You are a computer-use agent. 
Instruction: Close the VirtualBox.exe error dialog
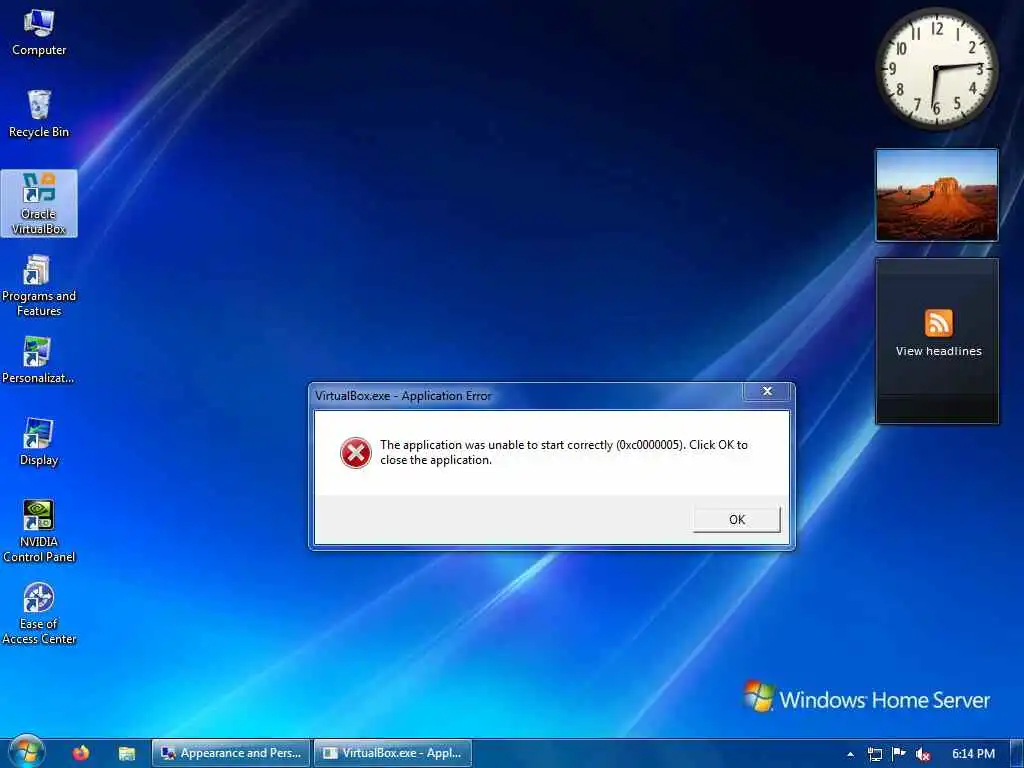click(767, 391)
